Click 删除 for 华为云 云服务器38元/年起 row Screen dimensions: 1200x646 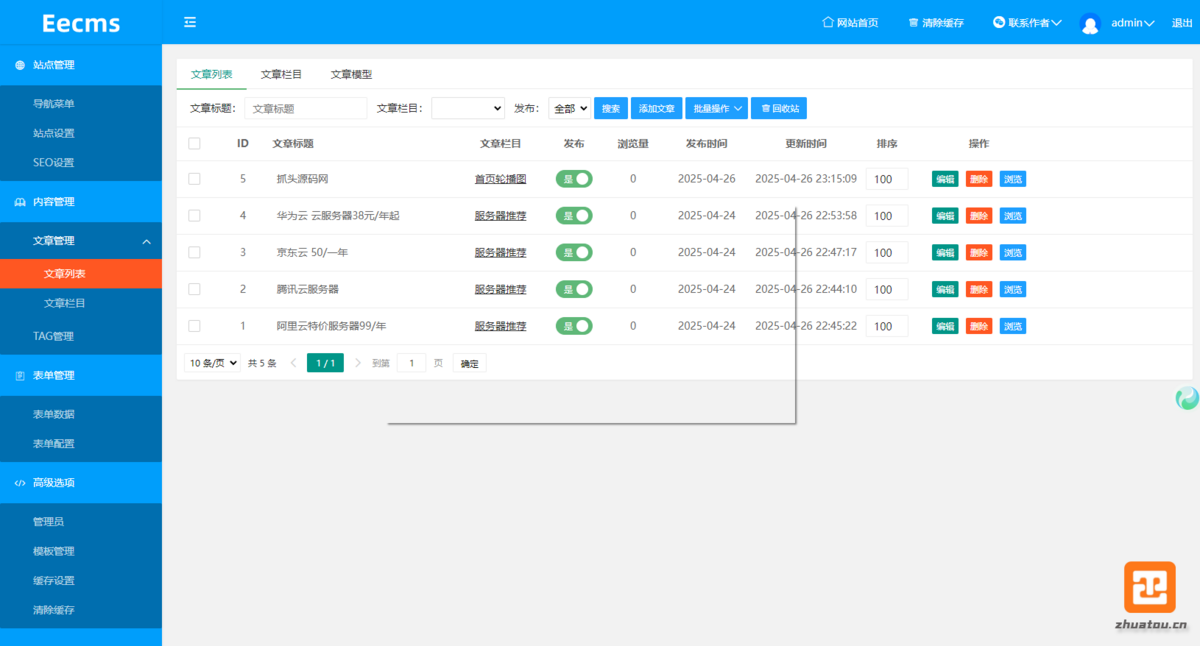979,216
